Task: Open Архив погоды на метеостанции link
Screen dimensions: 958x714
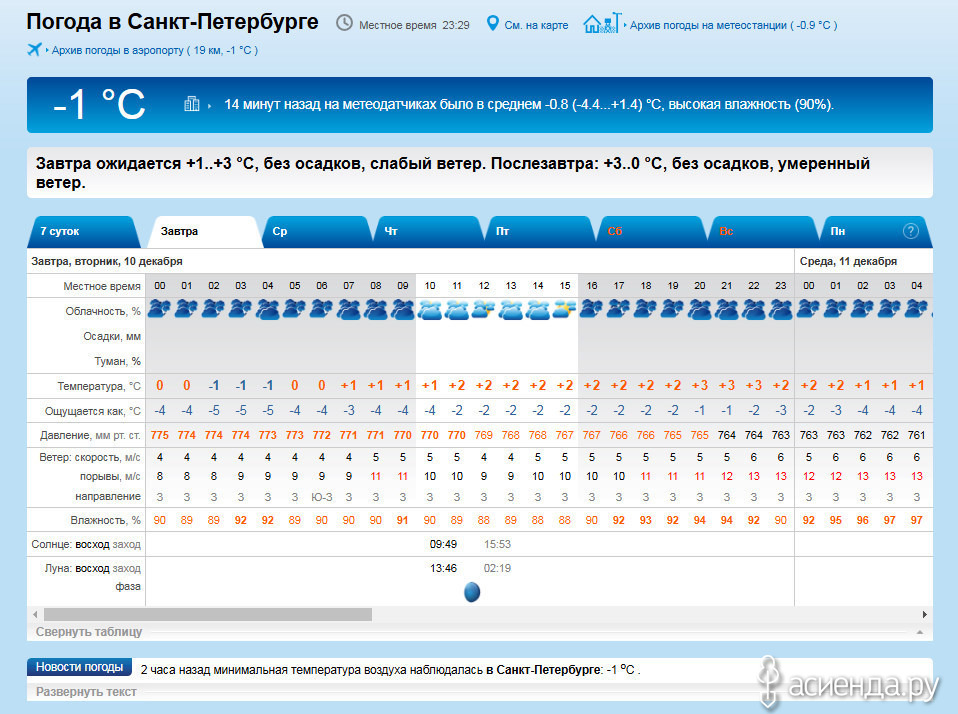Action: [x=733, y=25]
